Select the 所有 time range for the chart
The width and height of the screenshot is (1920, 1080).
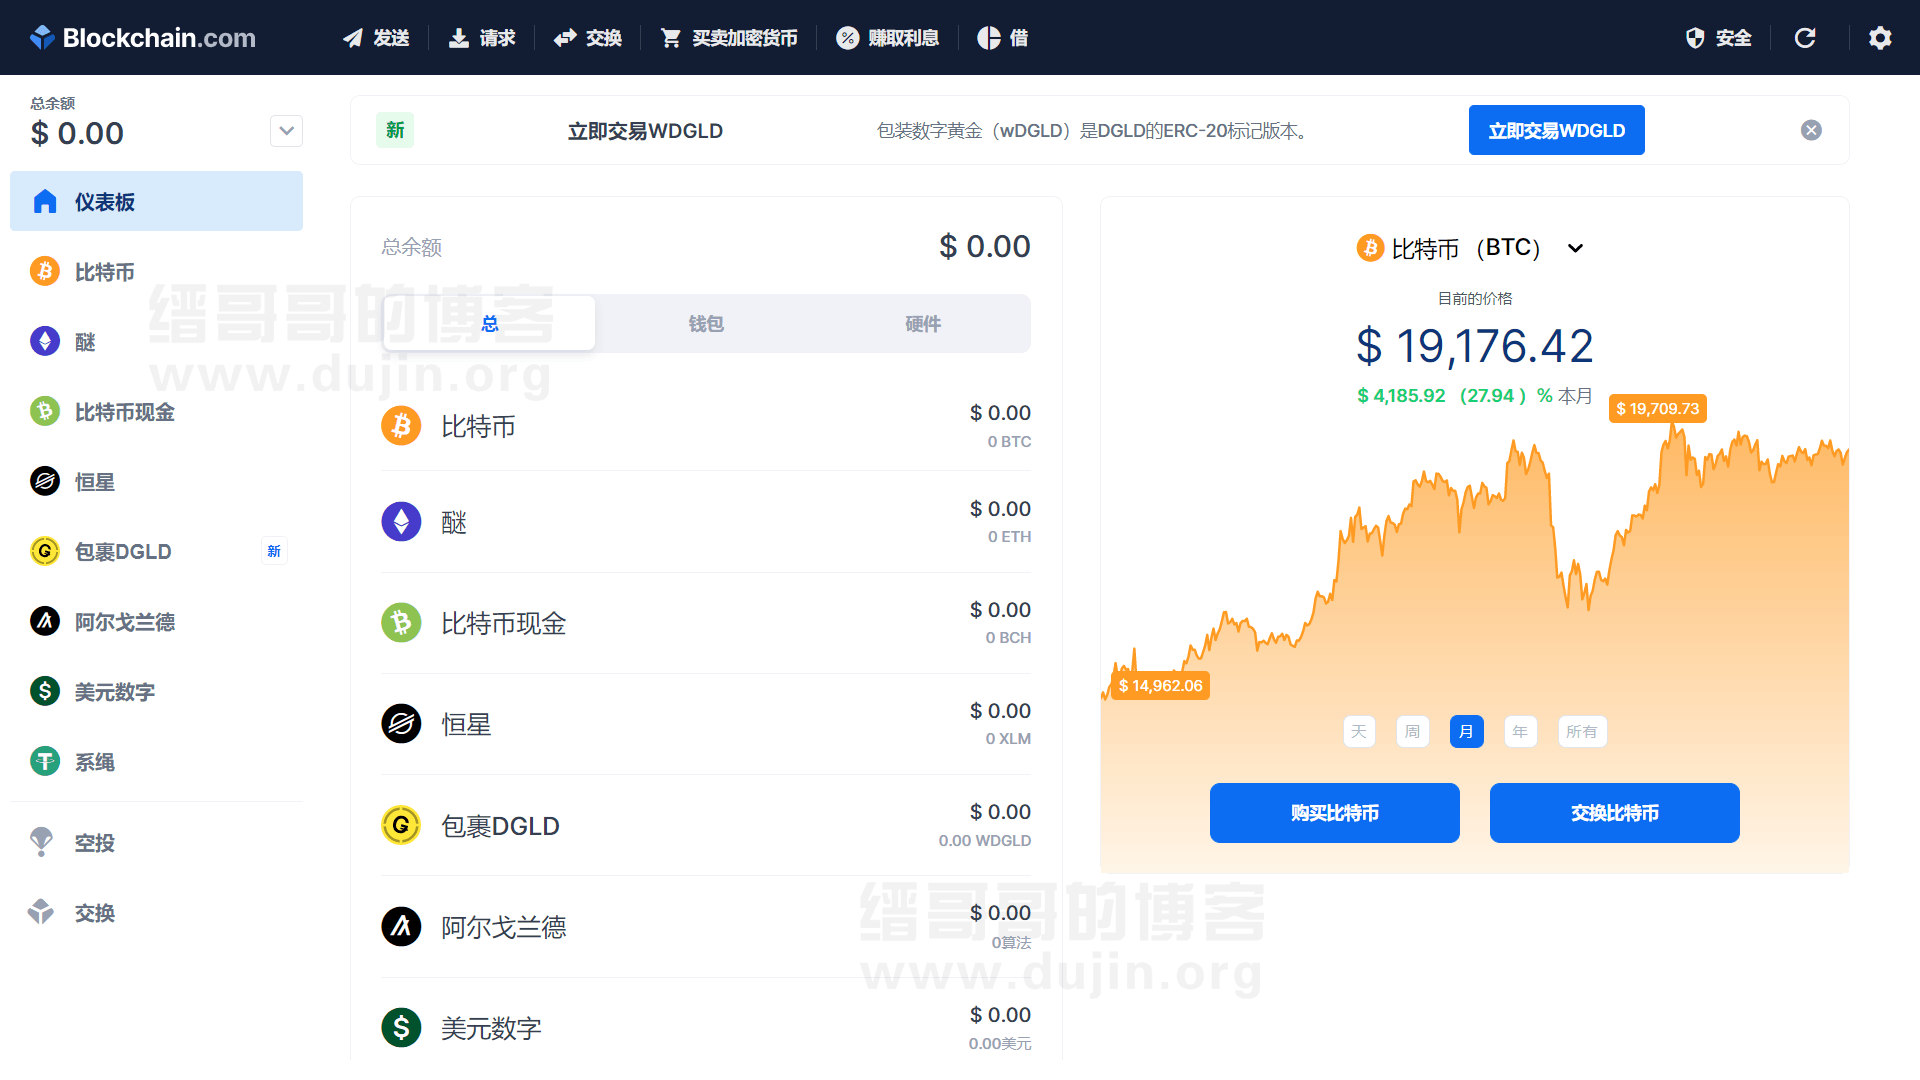1582,731
